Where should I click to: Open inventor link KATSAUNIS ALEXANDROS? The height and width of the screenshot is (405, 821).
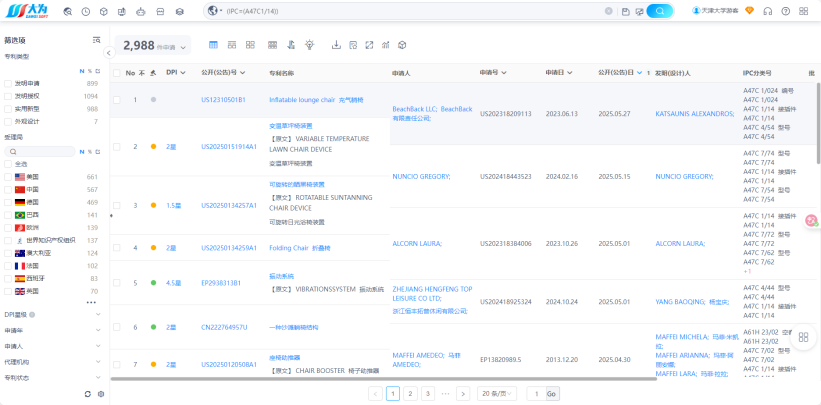pos(695,114)
